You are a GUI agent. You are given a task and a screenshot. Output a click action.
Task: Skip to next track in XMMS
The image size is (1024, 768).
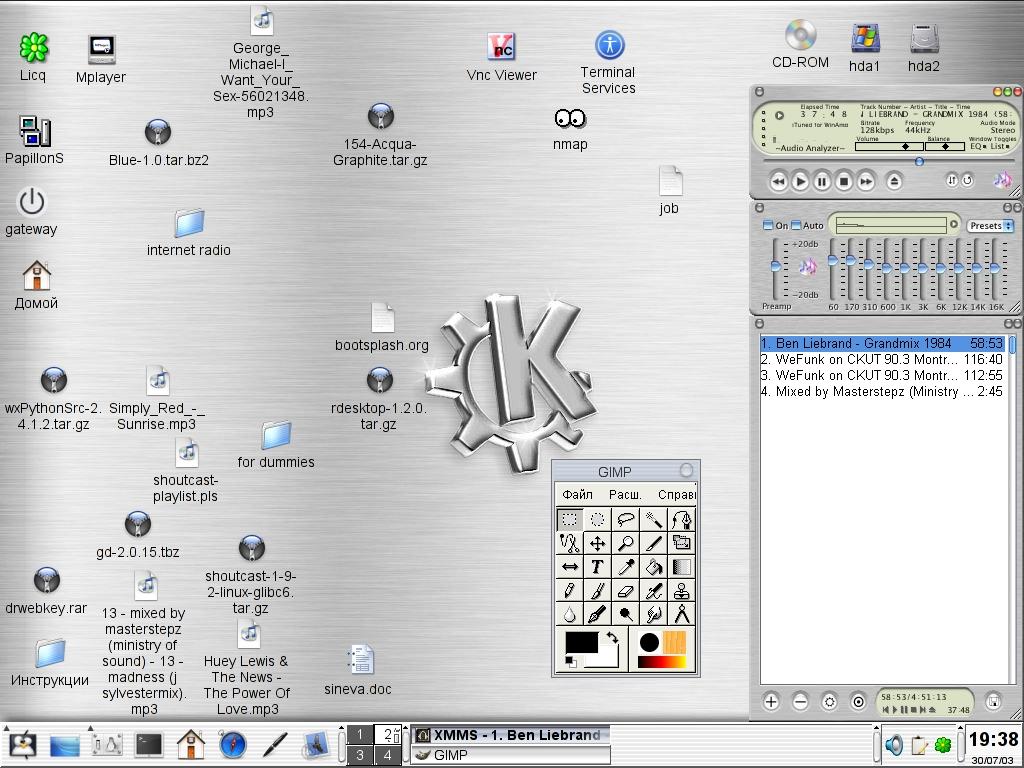tap(866, 181)
